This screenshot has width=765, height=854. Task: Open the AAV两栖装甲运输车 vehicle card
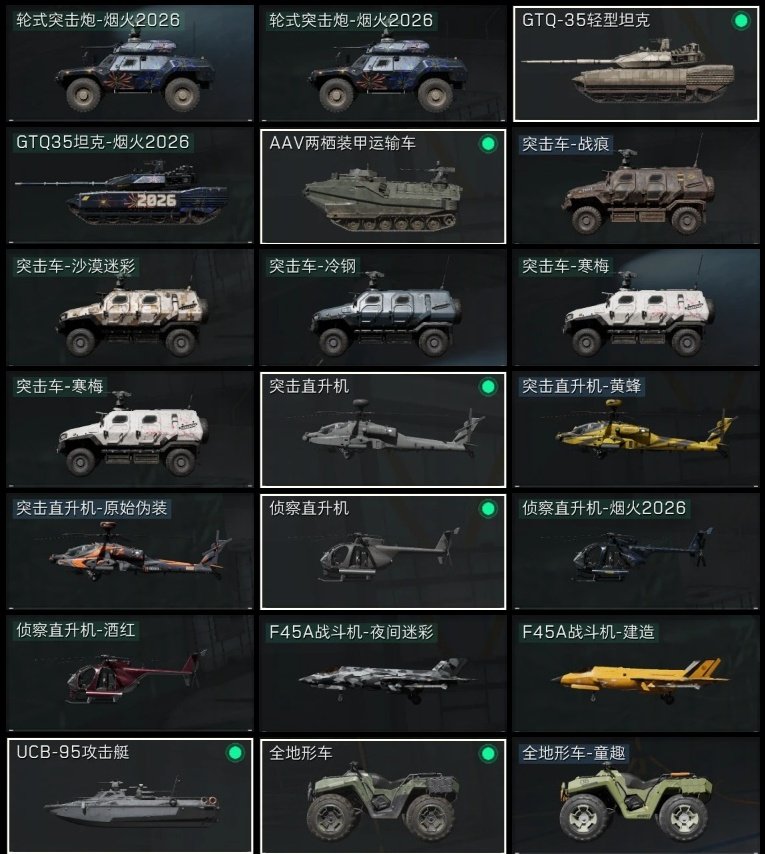pyautogui.click(x=383, y=186)
